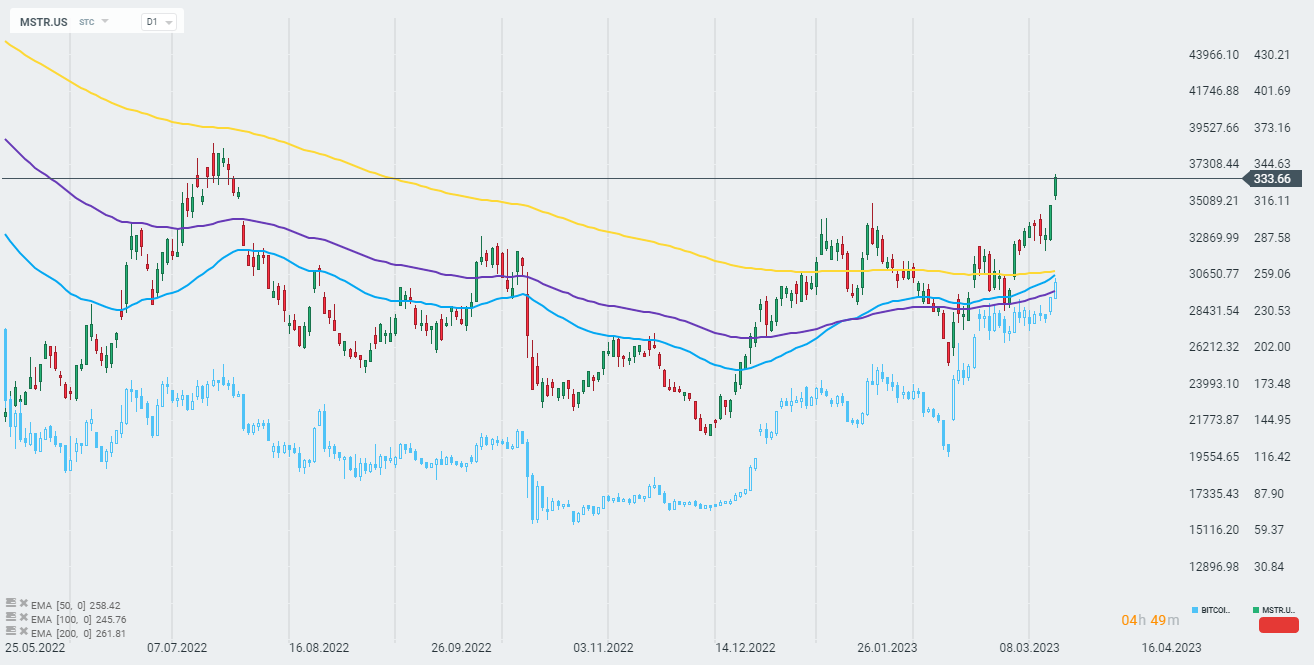
Task: Toggle the MSTR.US series in legend
Action: [x=1278, y=609]
